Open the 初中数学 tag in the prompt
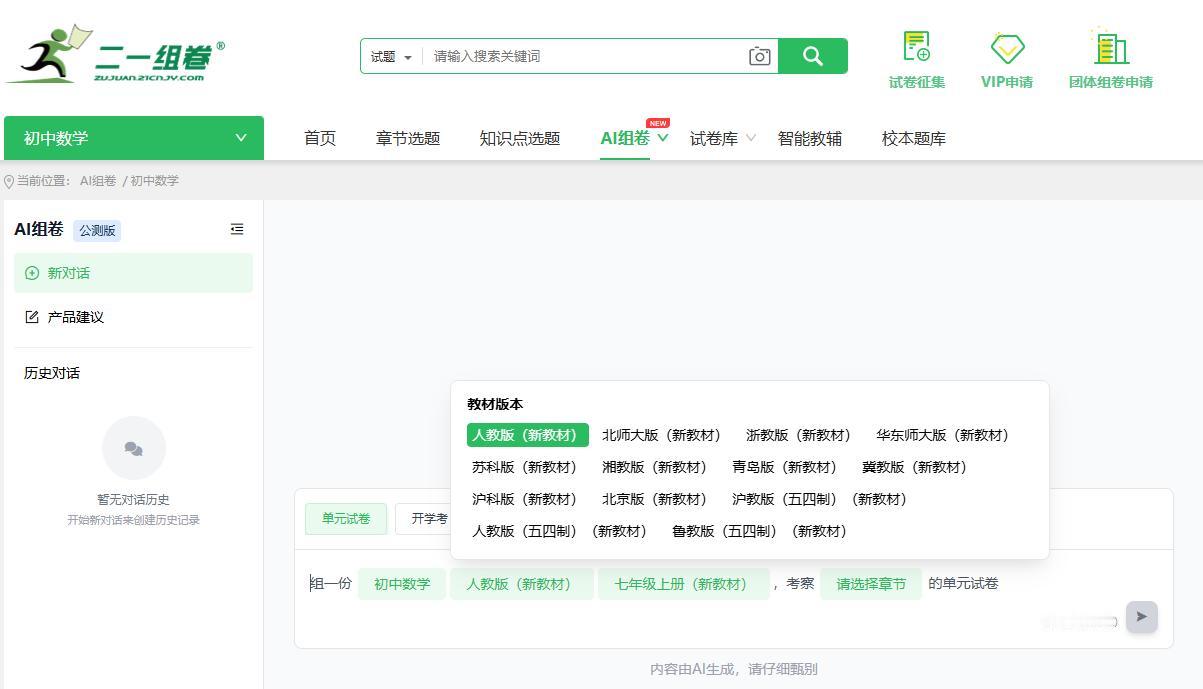 coord(402,584)
